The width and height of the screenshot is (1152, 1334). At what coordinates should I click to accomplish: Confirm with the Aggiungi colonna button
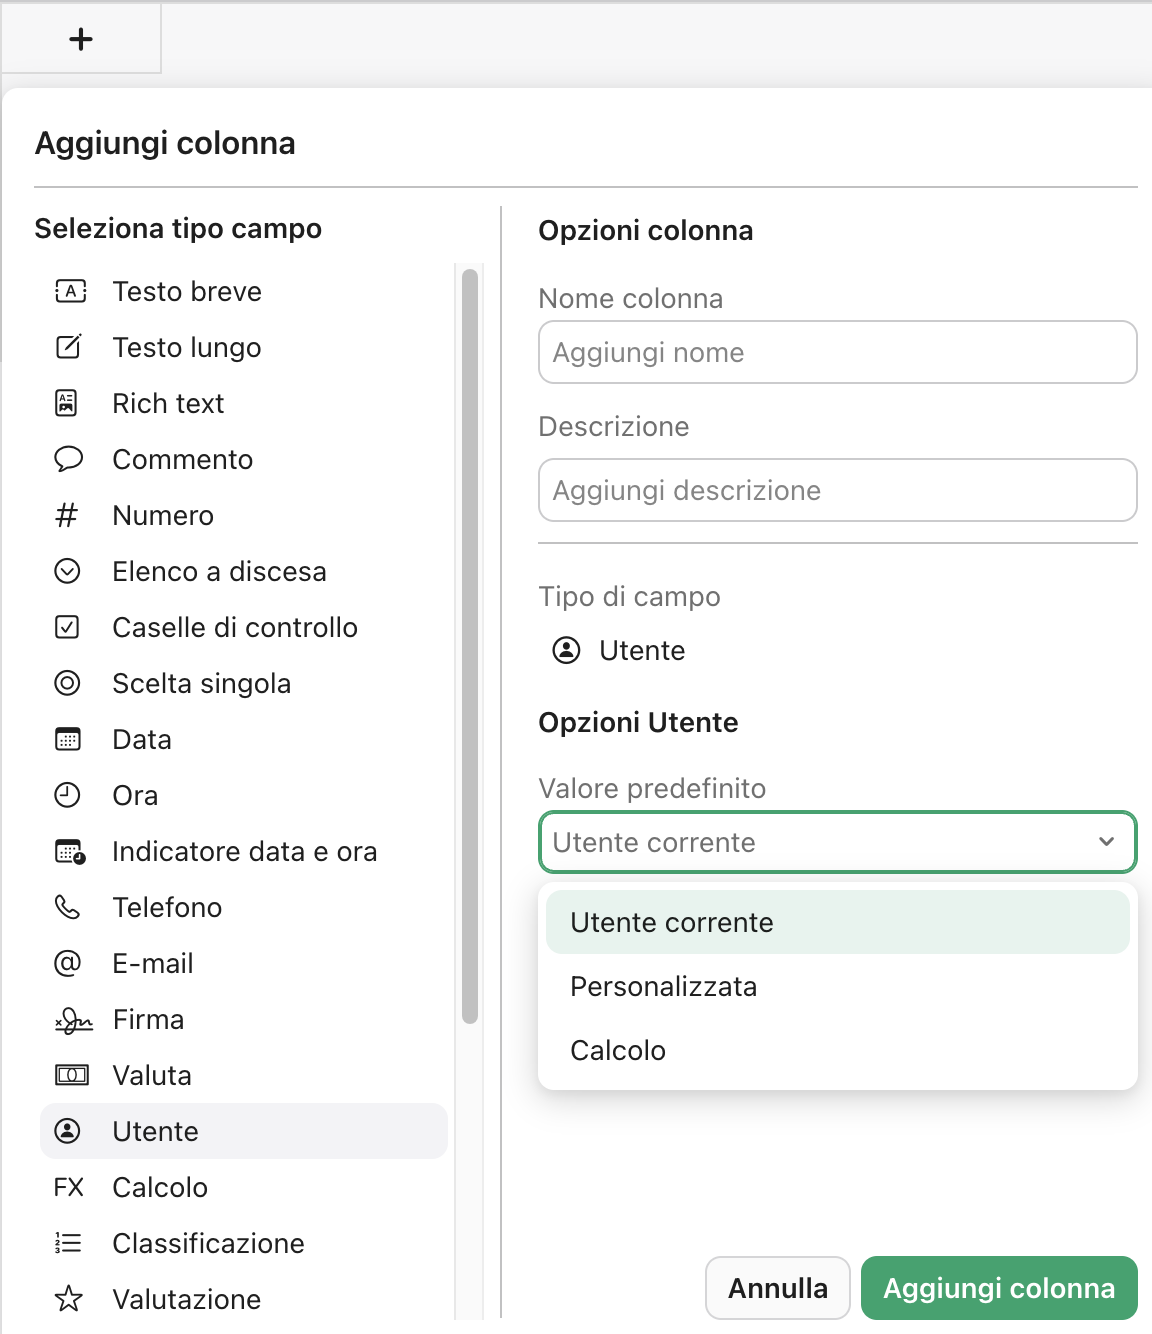point(998,1288)
